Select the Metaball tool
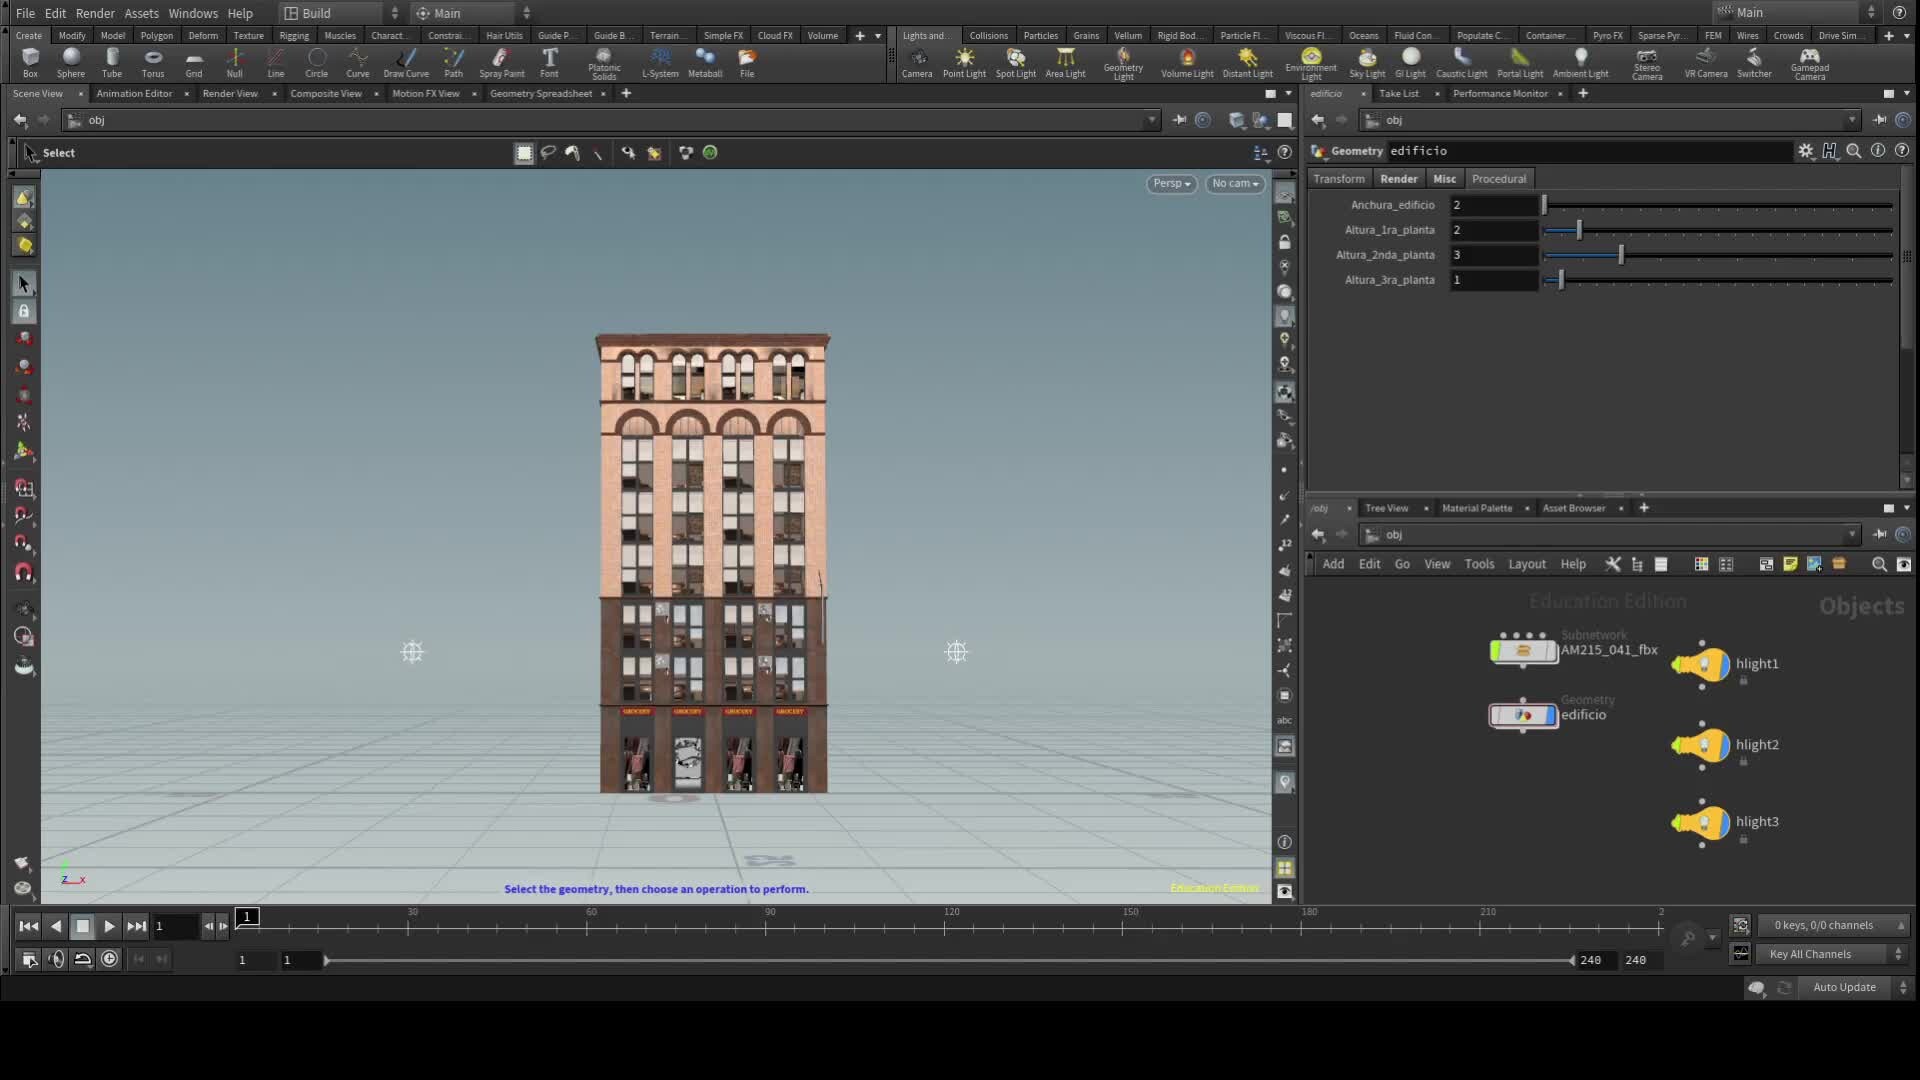 pyautogui.click(x=705, y=62)
